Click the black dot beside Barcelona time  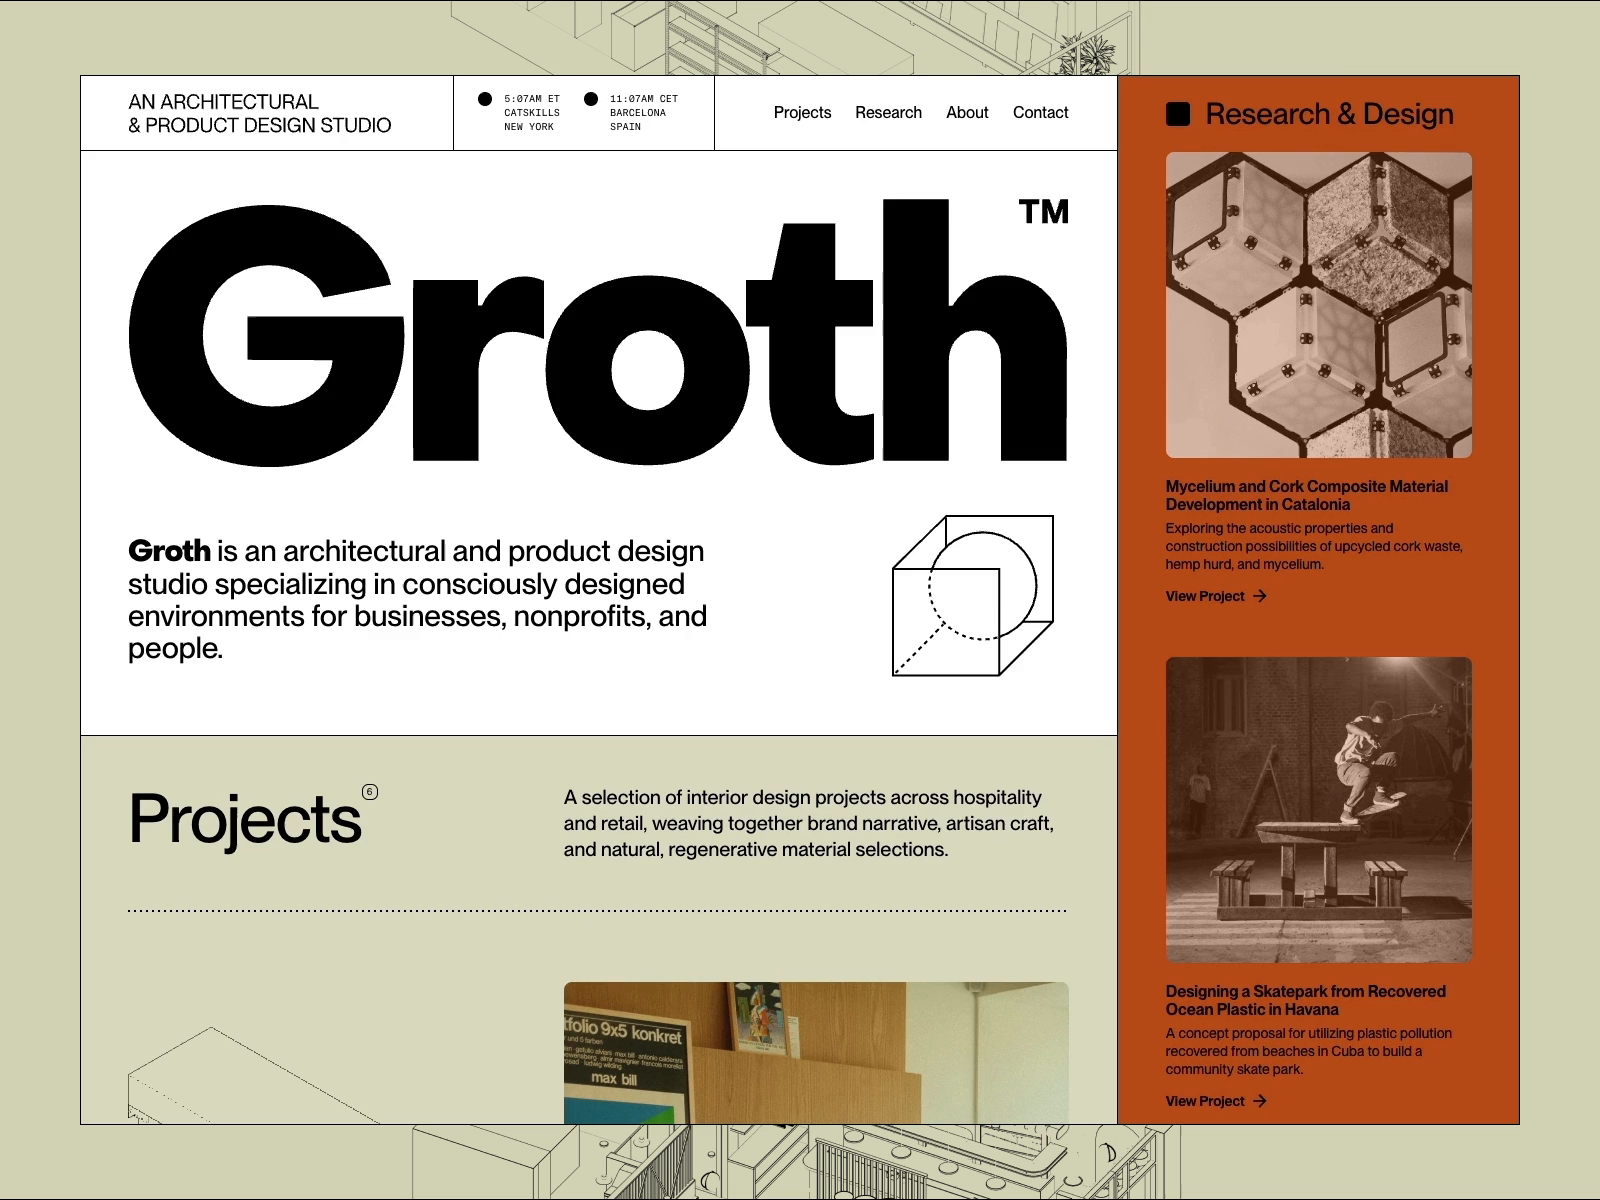591,99
